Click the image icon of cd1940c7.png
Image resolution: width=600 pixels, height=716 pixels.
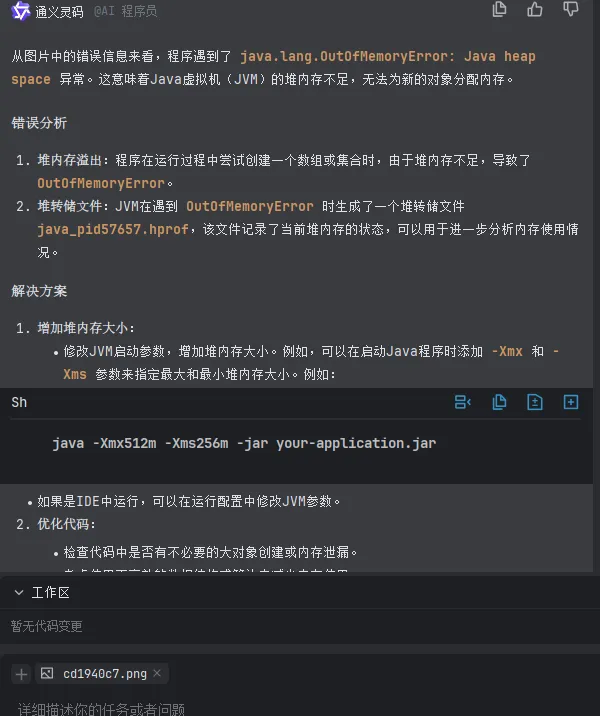[47, 673]
